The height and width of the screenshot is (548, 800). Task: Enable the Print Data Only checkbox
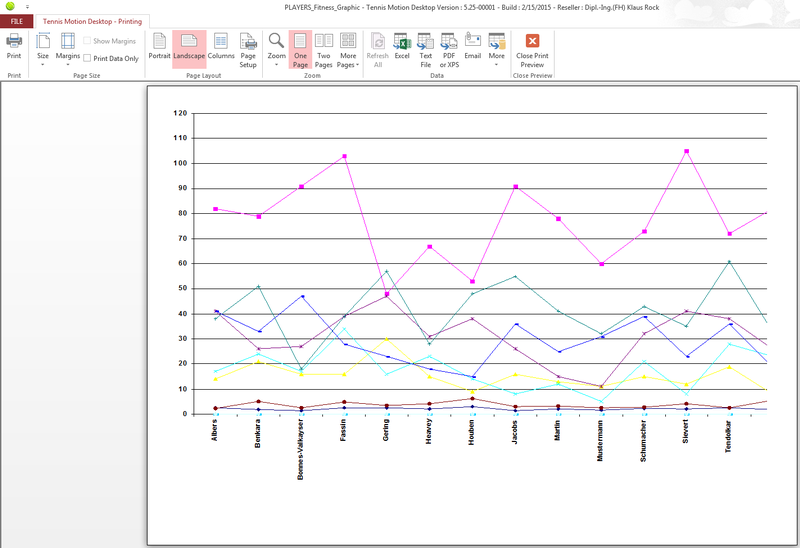[88, 59]
